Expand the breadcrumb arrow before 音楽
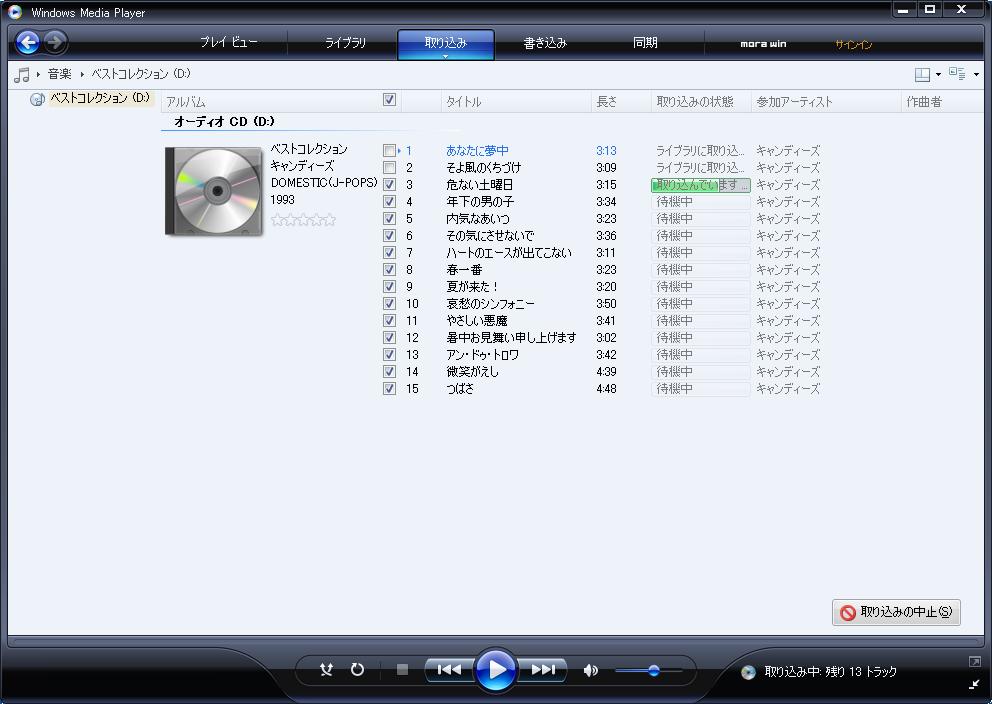The image size is (992, 704). click(x=39, y=75)
